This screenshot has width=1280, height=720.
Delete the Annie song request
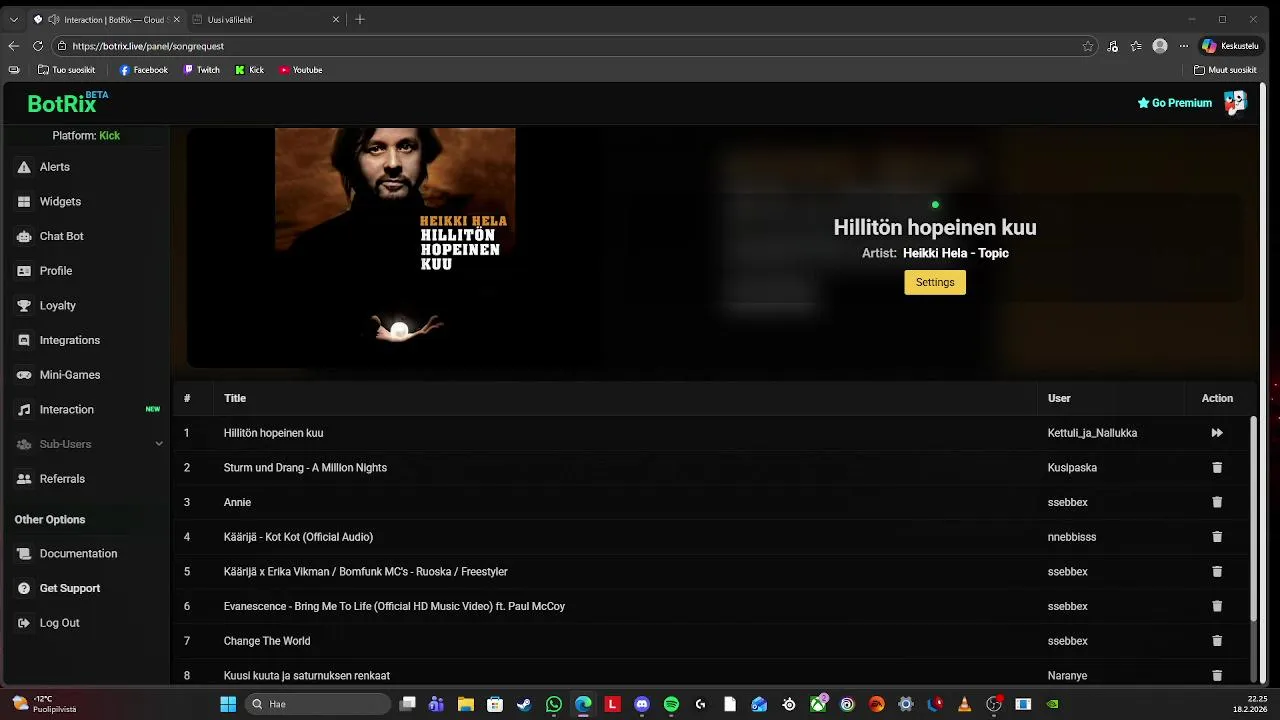1217,502
